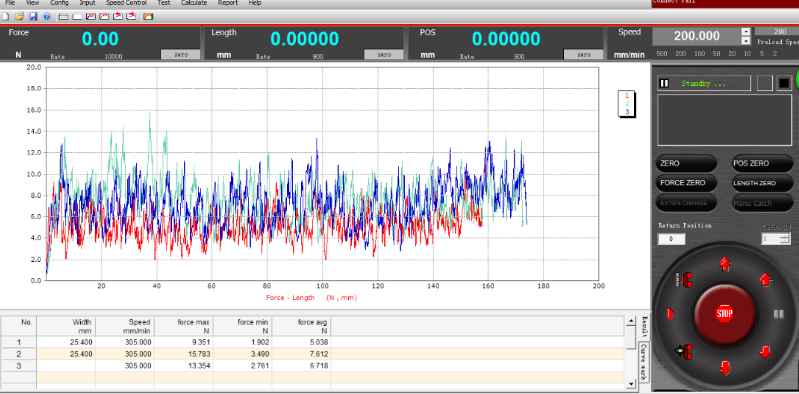Click the results table scroll-up arrow
799x394 pixels.
click(x=631, y=321)
